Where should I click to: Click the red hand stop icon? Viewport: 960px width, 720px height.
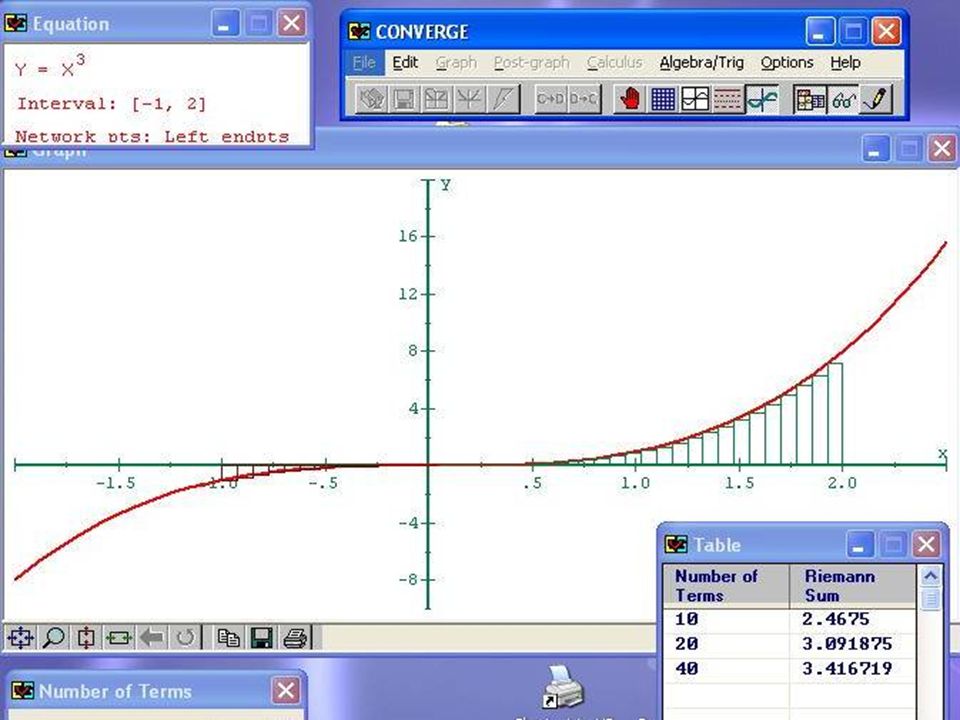(629, 99)
